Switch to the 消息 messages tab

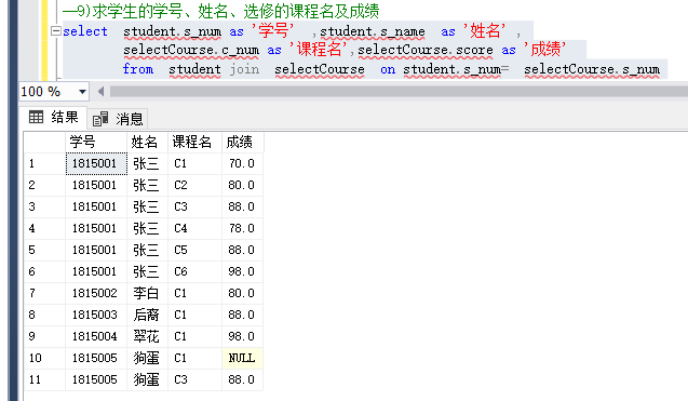coord(118,118)
